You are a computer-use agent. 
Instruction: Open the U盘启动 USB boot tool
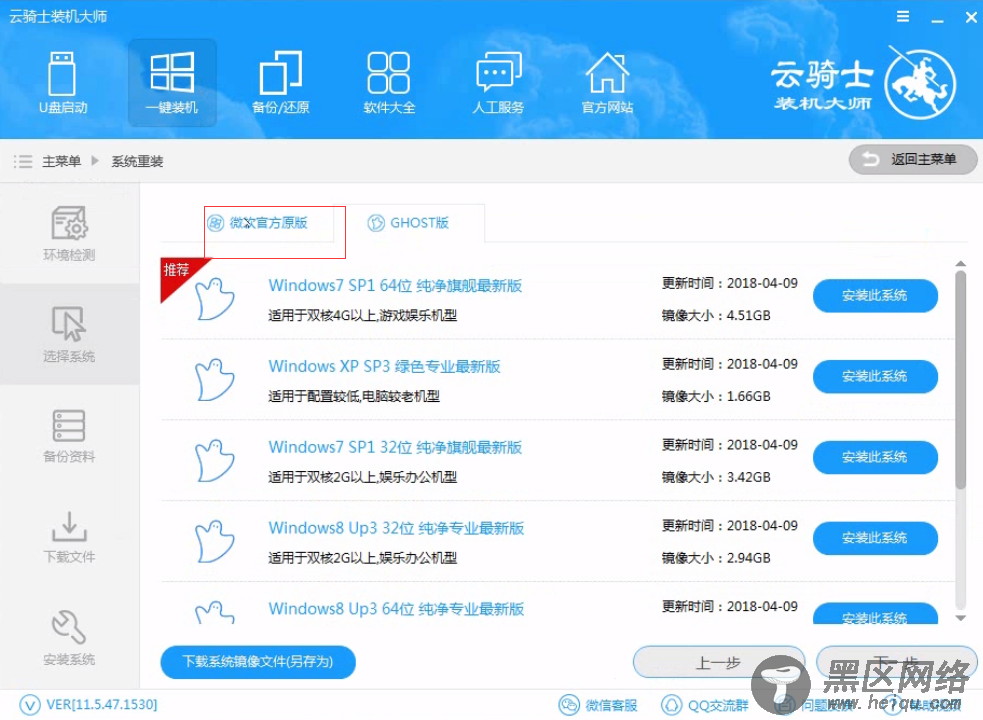click(x=63, y=83)
